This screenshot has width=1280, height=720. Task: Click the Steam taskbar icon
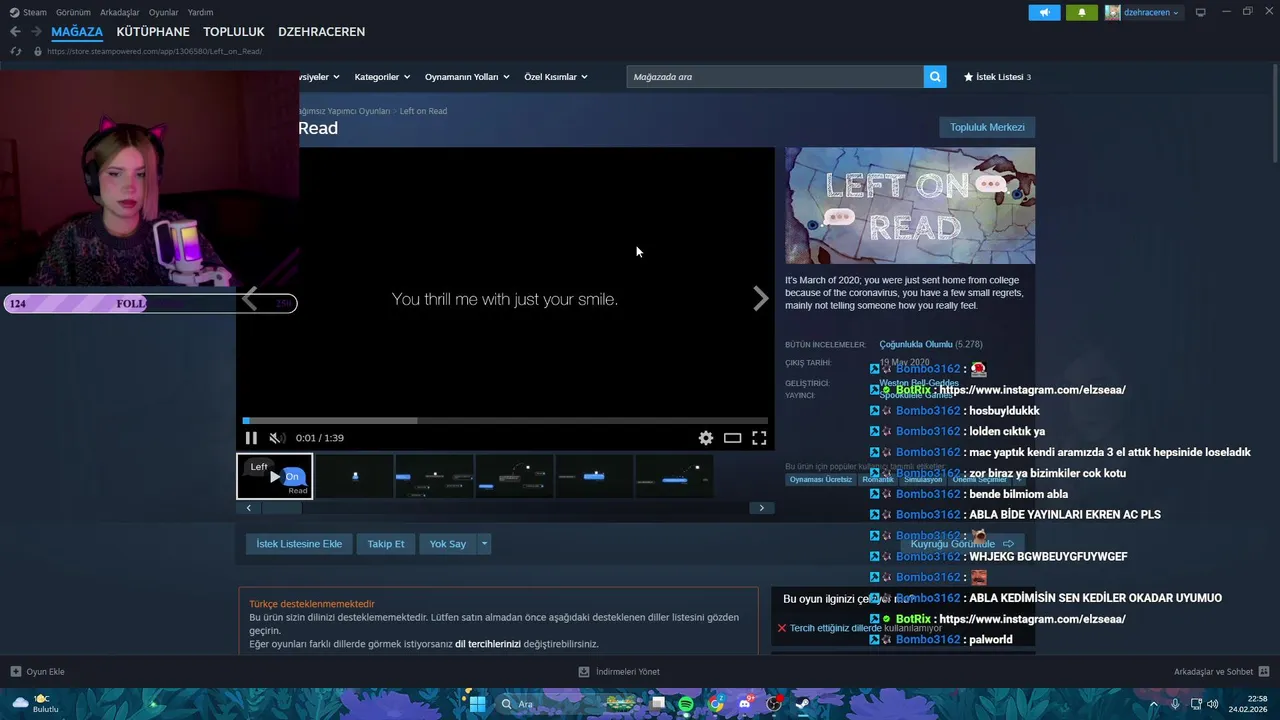click(803, 704)
